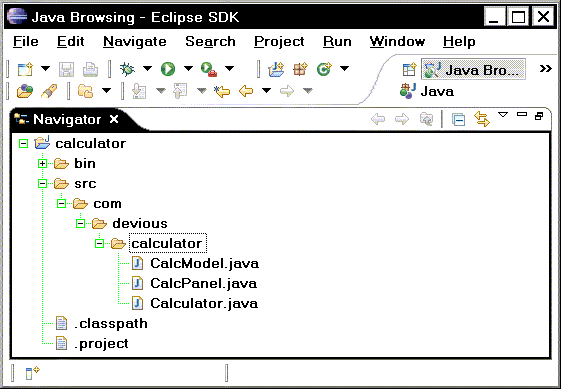The image size is (561, 389).
Task: Click the New wizard icon
Action: [x=25, y=69]
